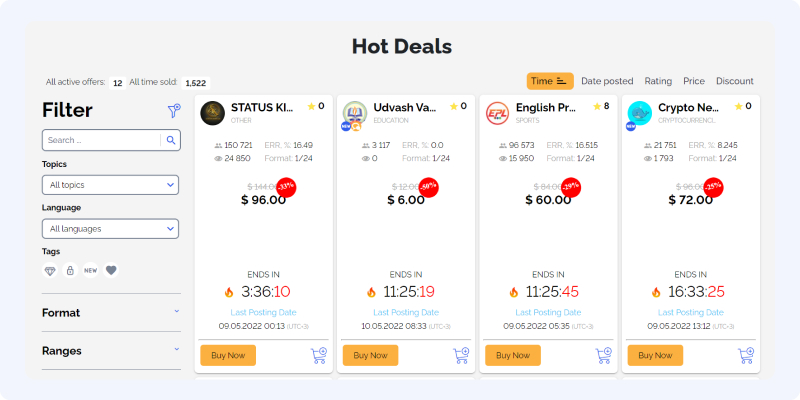The image size is (800, 400).
Task: Open the All languages dropdown
Action: pyautogui.click(x=110, y=229)
